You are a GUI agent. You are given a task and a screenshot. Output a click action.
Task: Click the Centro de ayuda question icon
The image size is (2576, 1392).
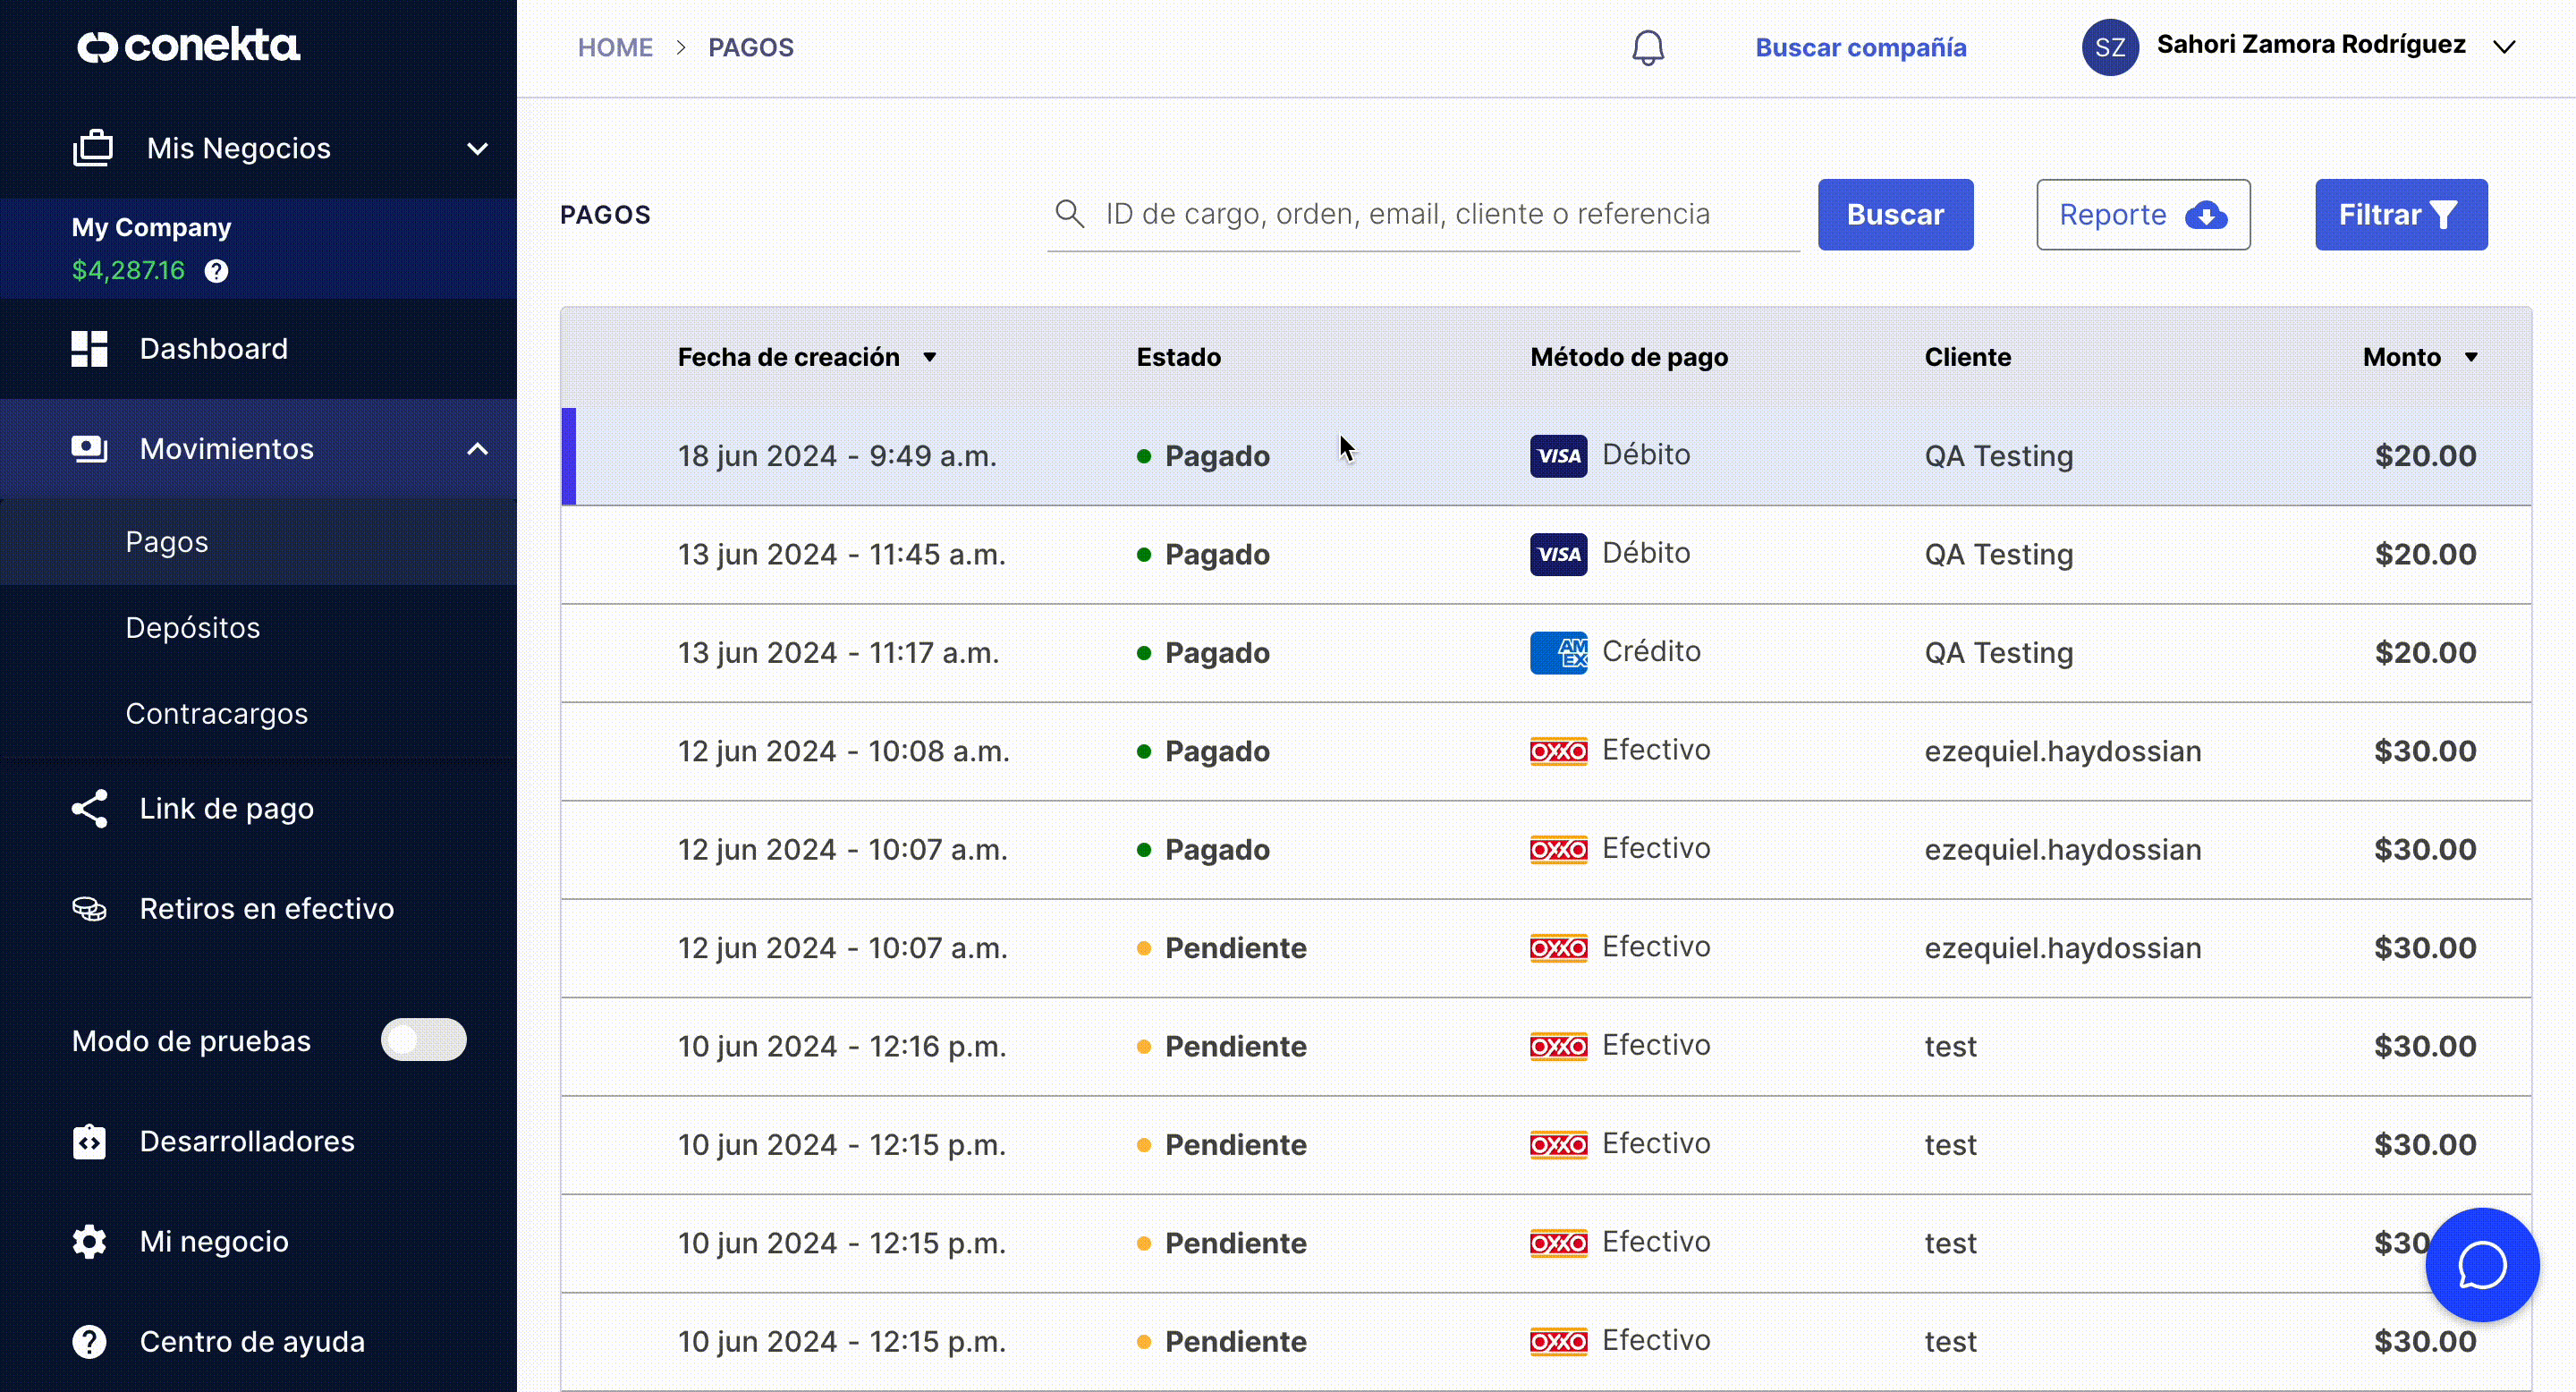(x=89, y=1341)
